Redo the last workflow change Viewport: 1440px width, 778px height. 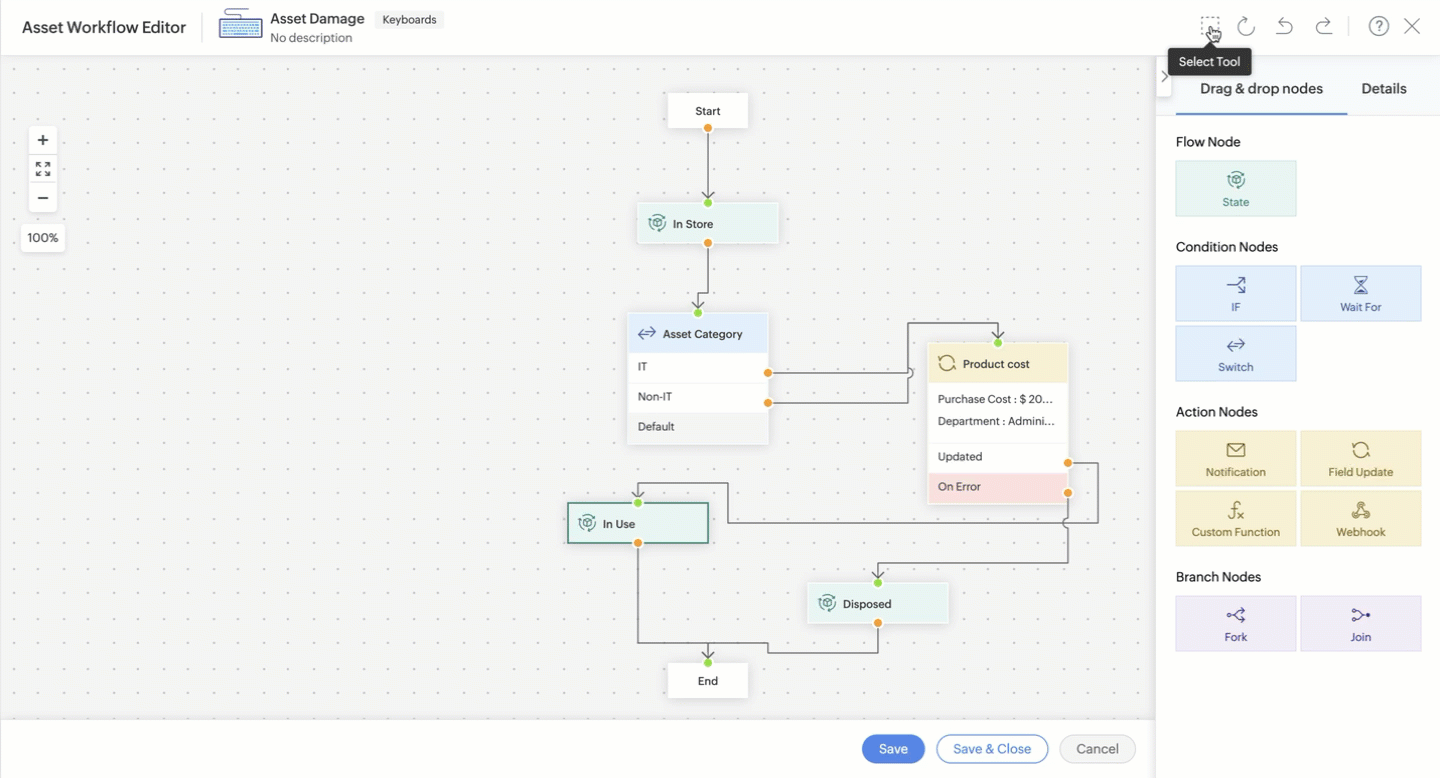click(x=1324, y=26)
